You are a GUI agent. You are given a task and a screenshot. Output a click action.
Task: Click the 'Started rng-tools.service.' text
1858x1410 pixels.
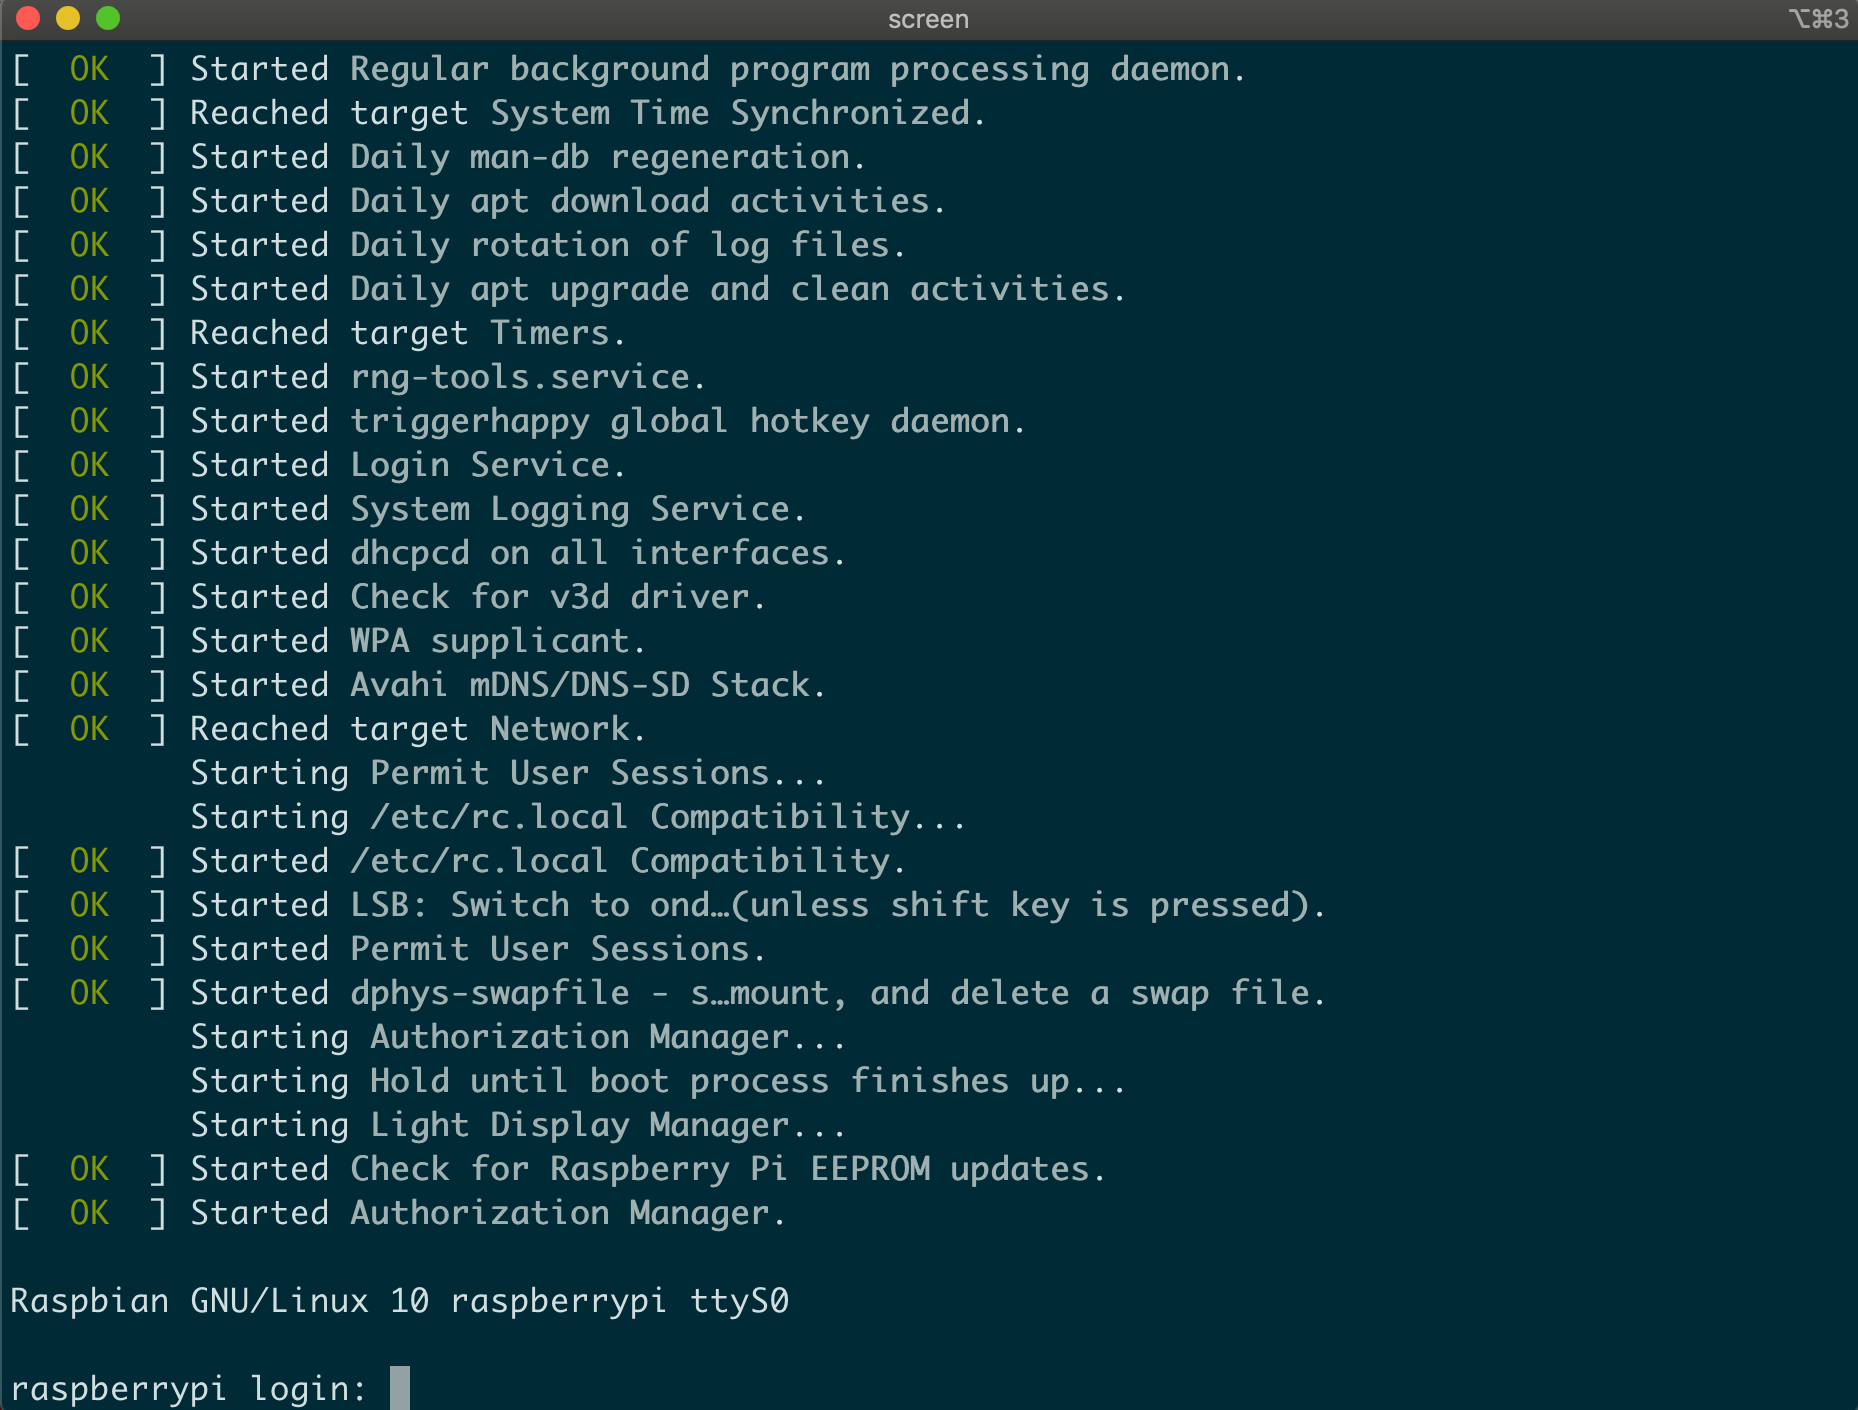(x=448, y=377)
